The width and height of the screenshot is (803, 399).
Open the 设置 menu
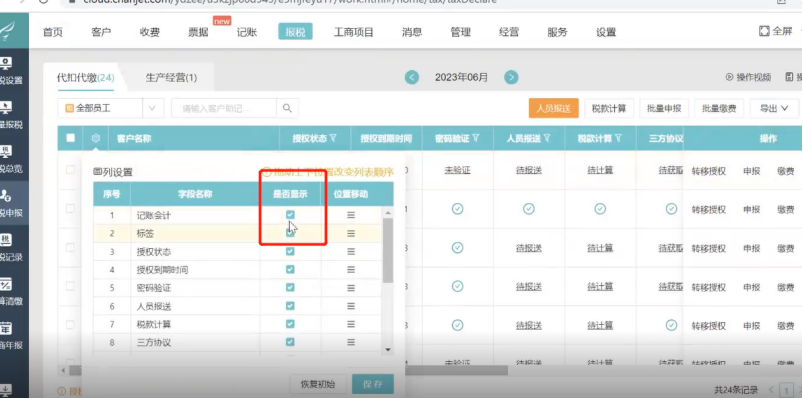coord(606,32)
